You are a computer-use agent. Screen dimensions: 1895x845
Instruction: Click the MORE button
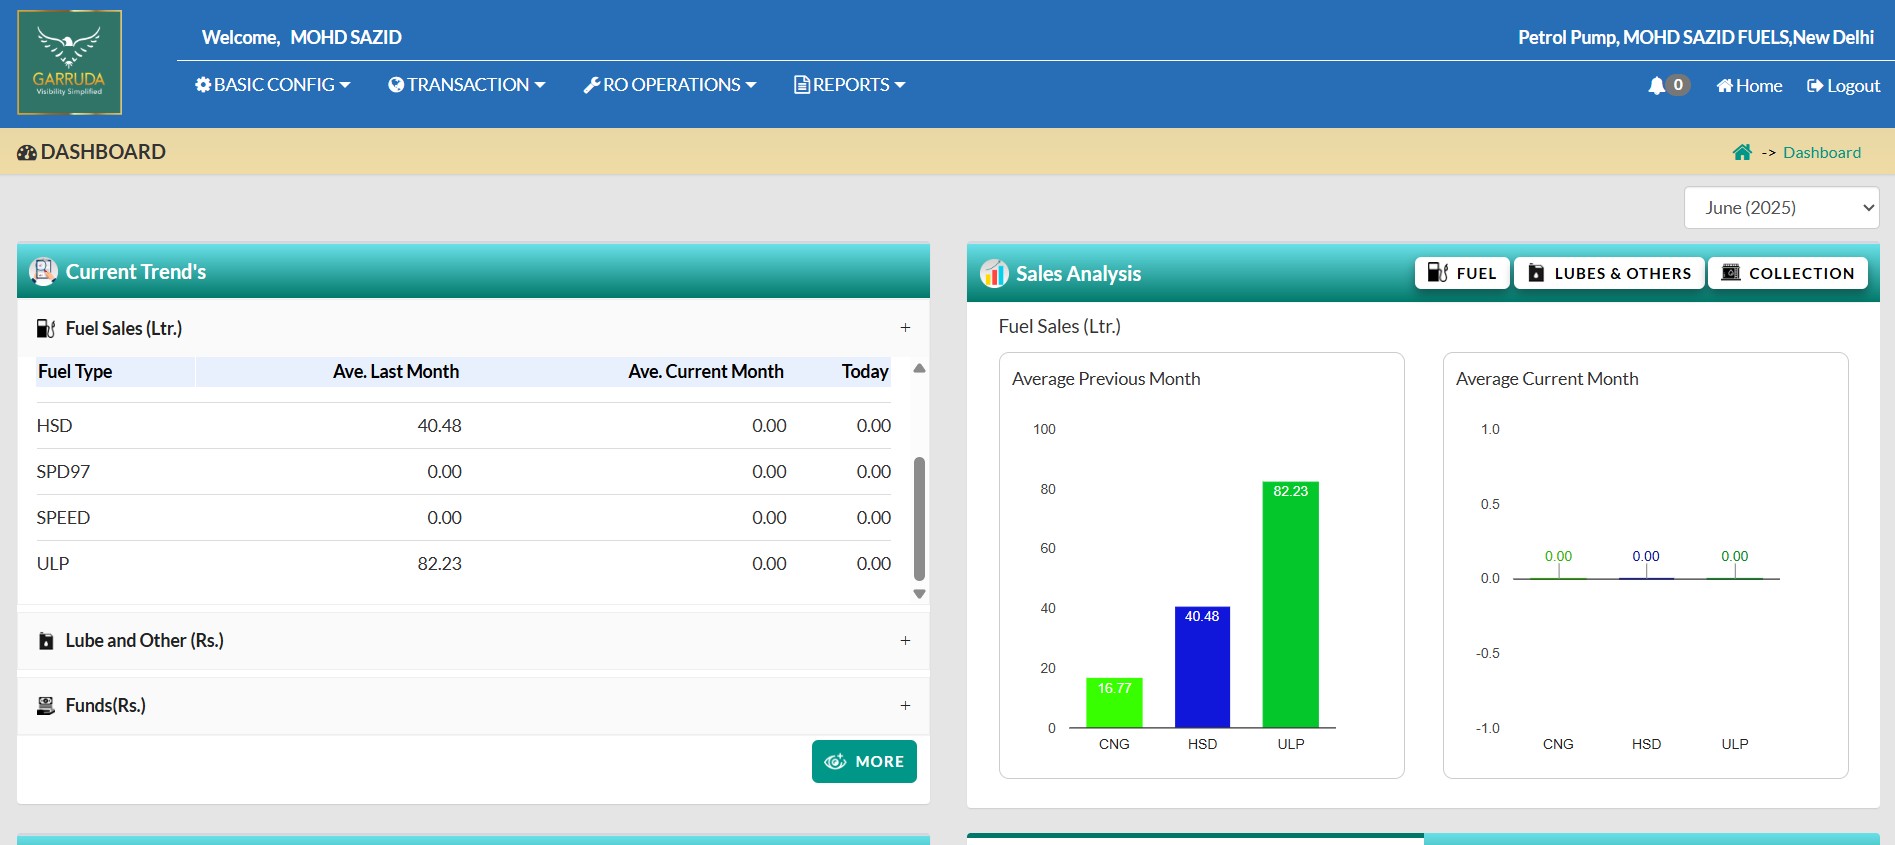click(864, 762)
